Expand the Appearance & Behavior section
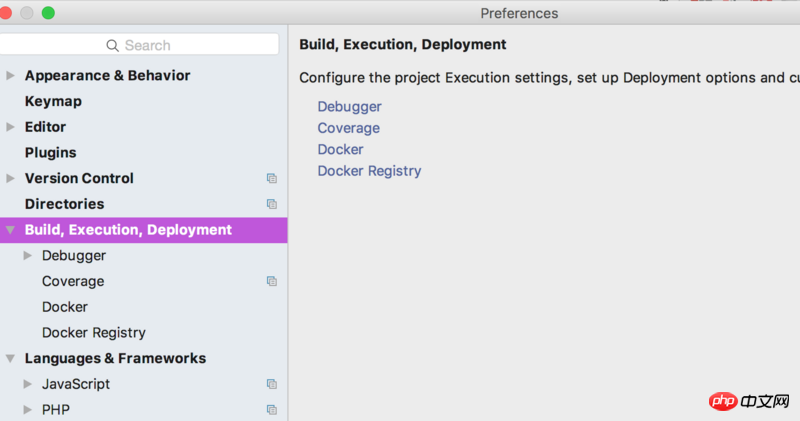Image resolution: width=800 pixels, height=421 pixels. coord(11,76)
